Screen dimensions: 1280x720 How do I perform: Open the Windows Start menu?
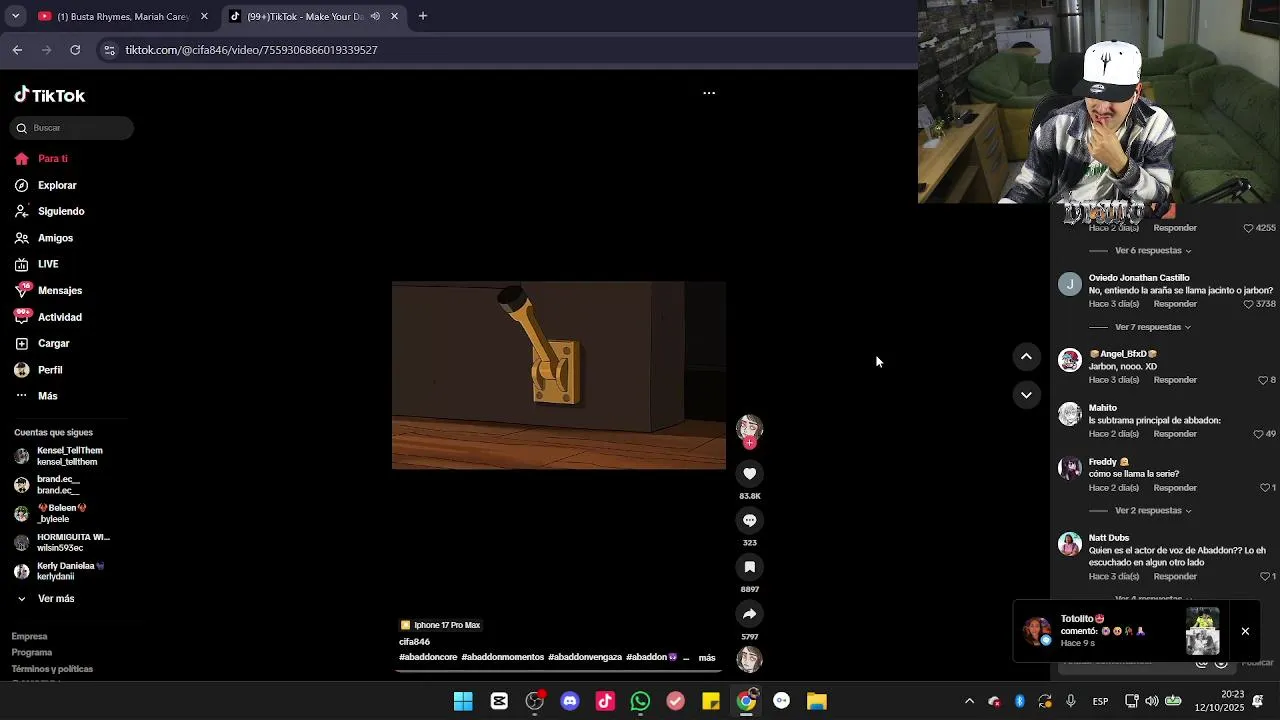463,701
